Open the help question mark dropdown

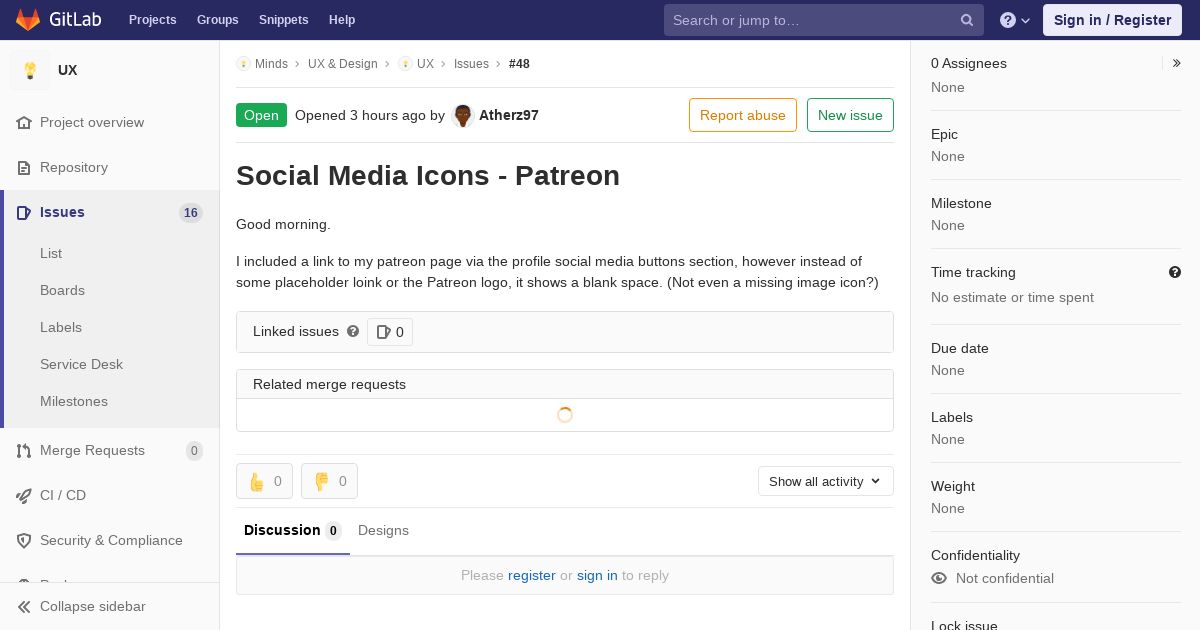tap(1014, 20)
